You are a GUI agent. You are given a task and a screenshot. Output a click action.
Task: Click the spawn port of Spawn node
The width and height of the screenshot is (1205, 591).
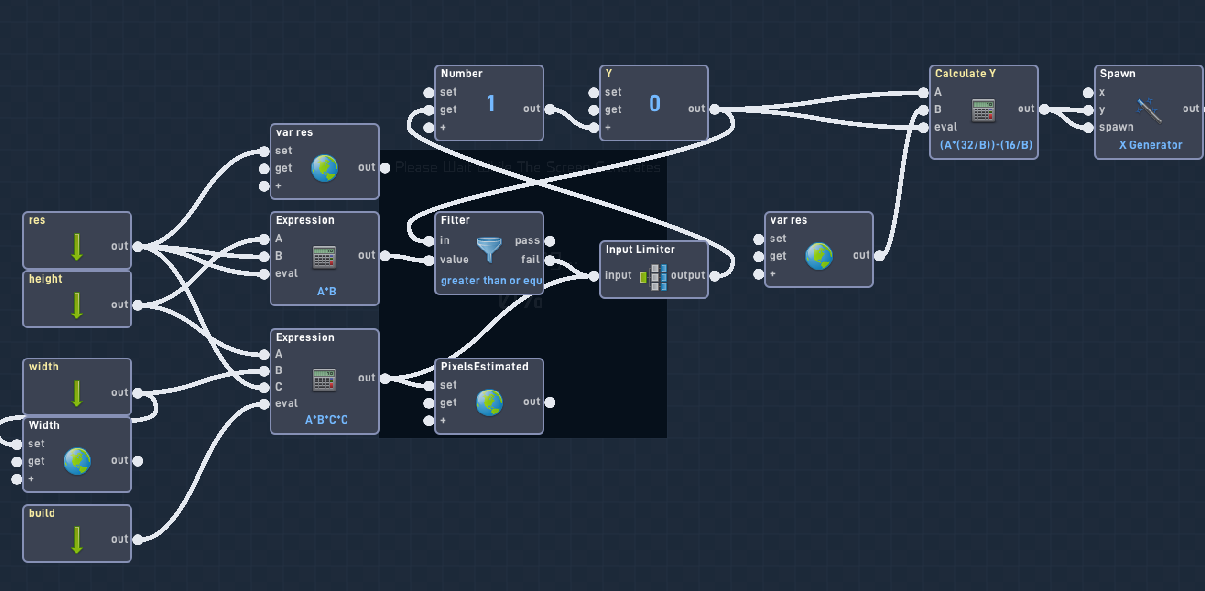tap(1088, 127)
